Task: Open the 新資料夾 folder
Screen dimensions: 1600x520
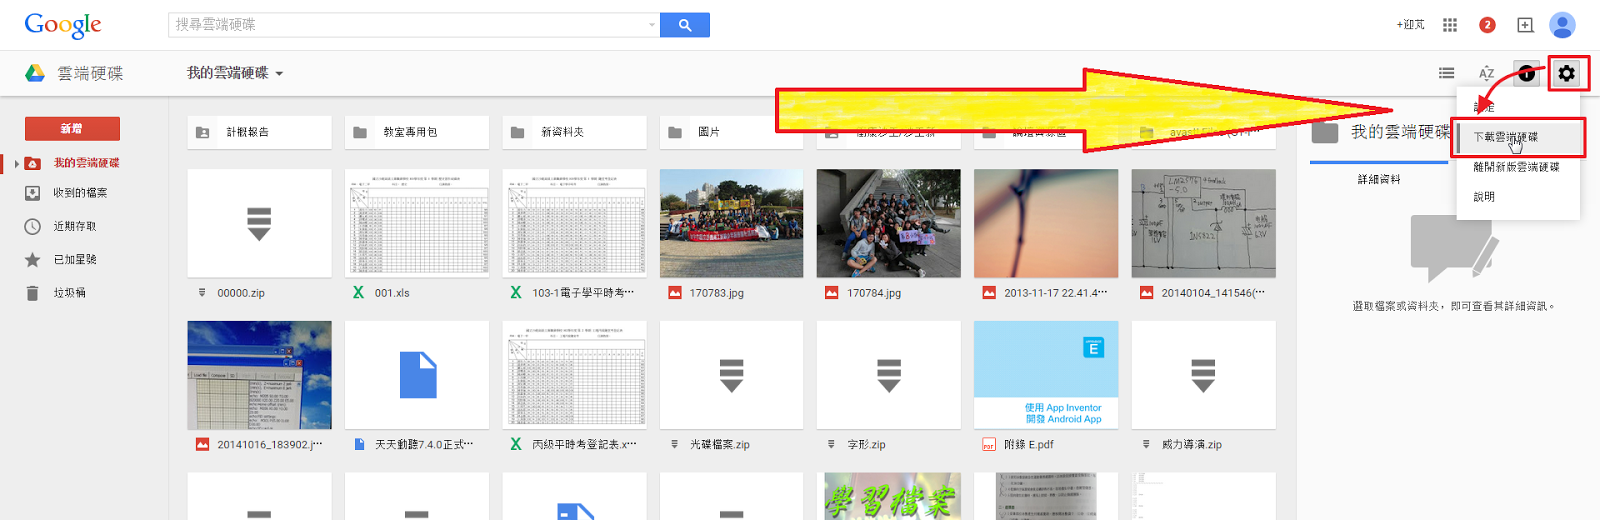Action: [574, 132]
